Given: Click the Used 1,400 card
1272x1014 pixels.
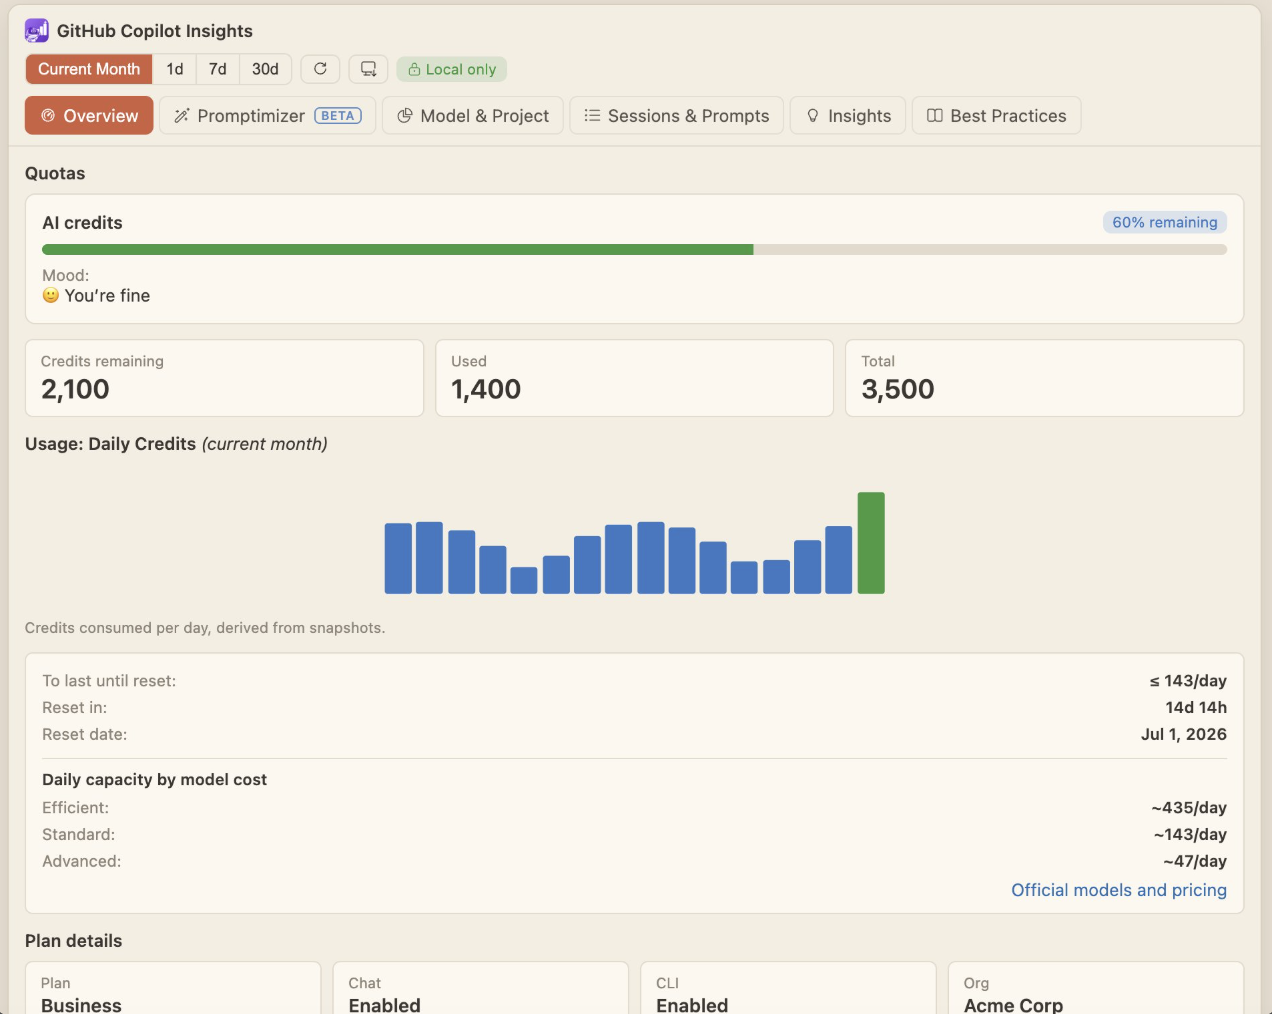Looking at the screenshot, I should pos(634,378).
